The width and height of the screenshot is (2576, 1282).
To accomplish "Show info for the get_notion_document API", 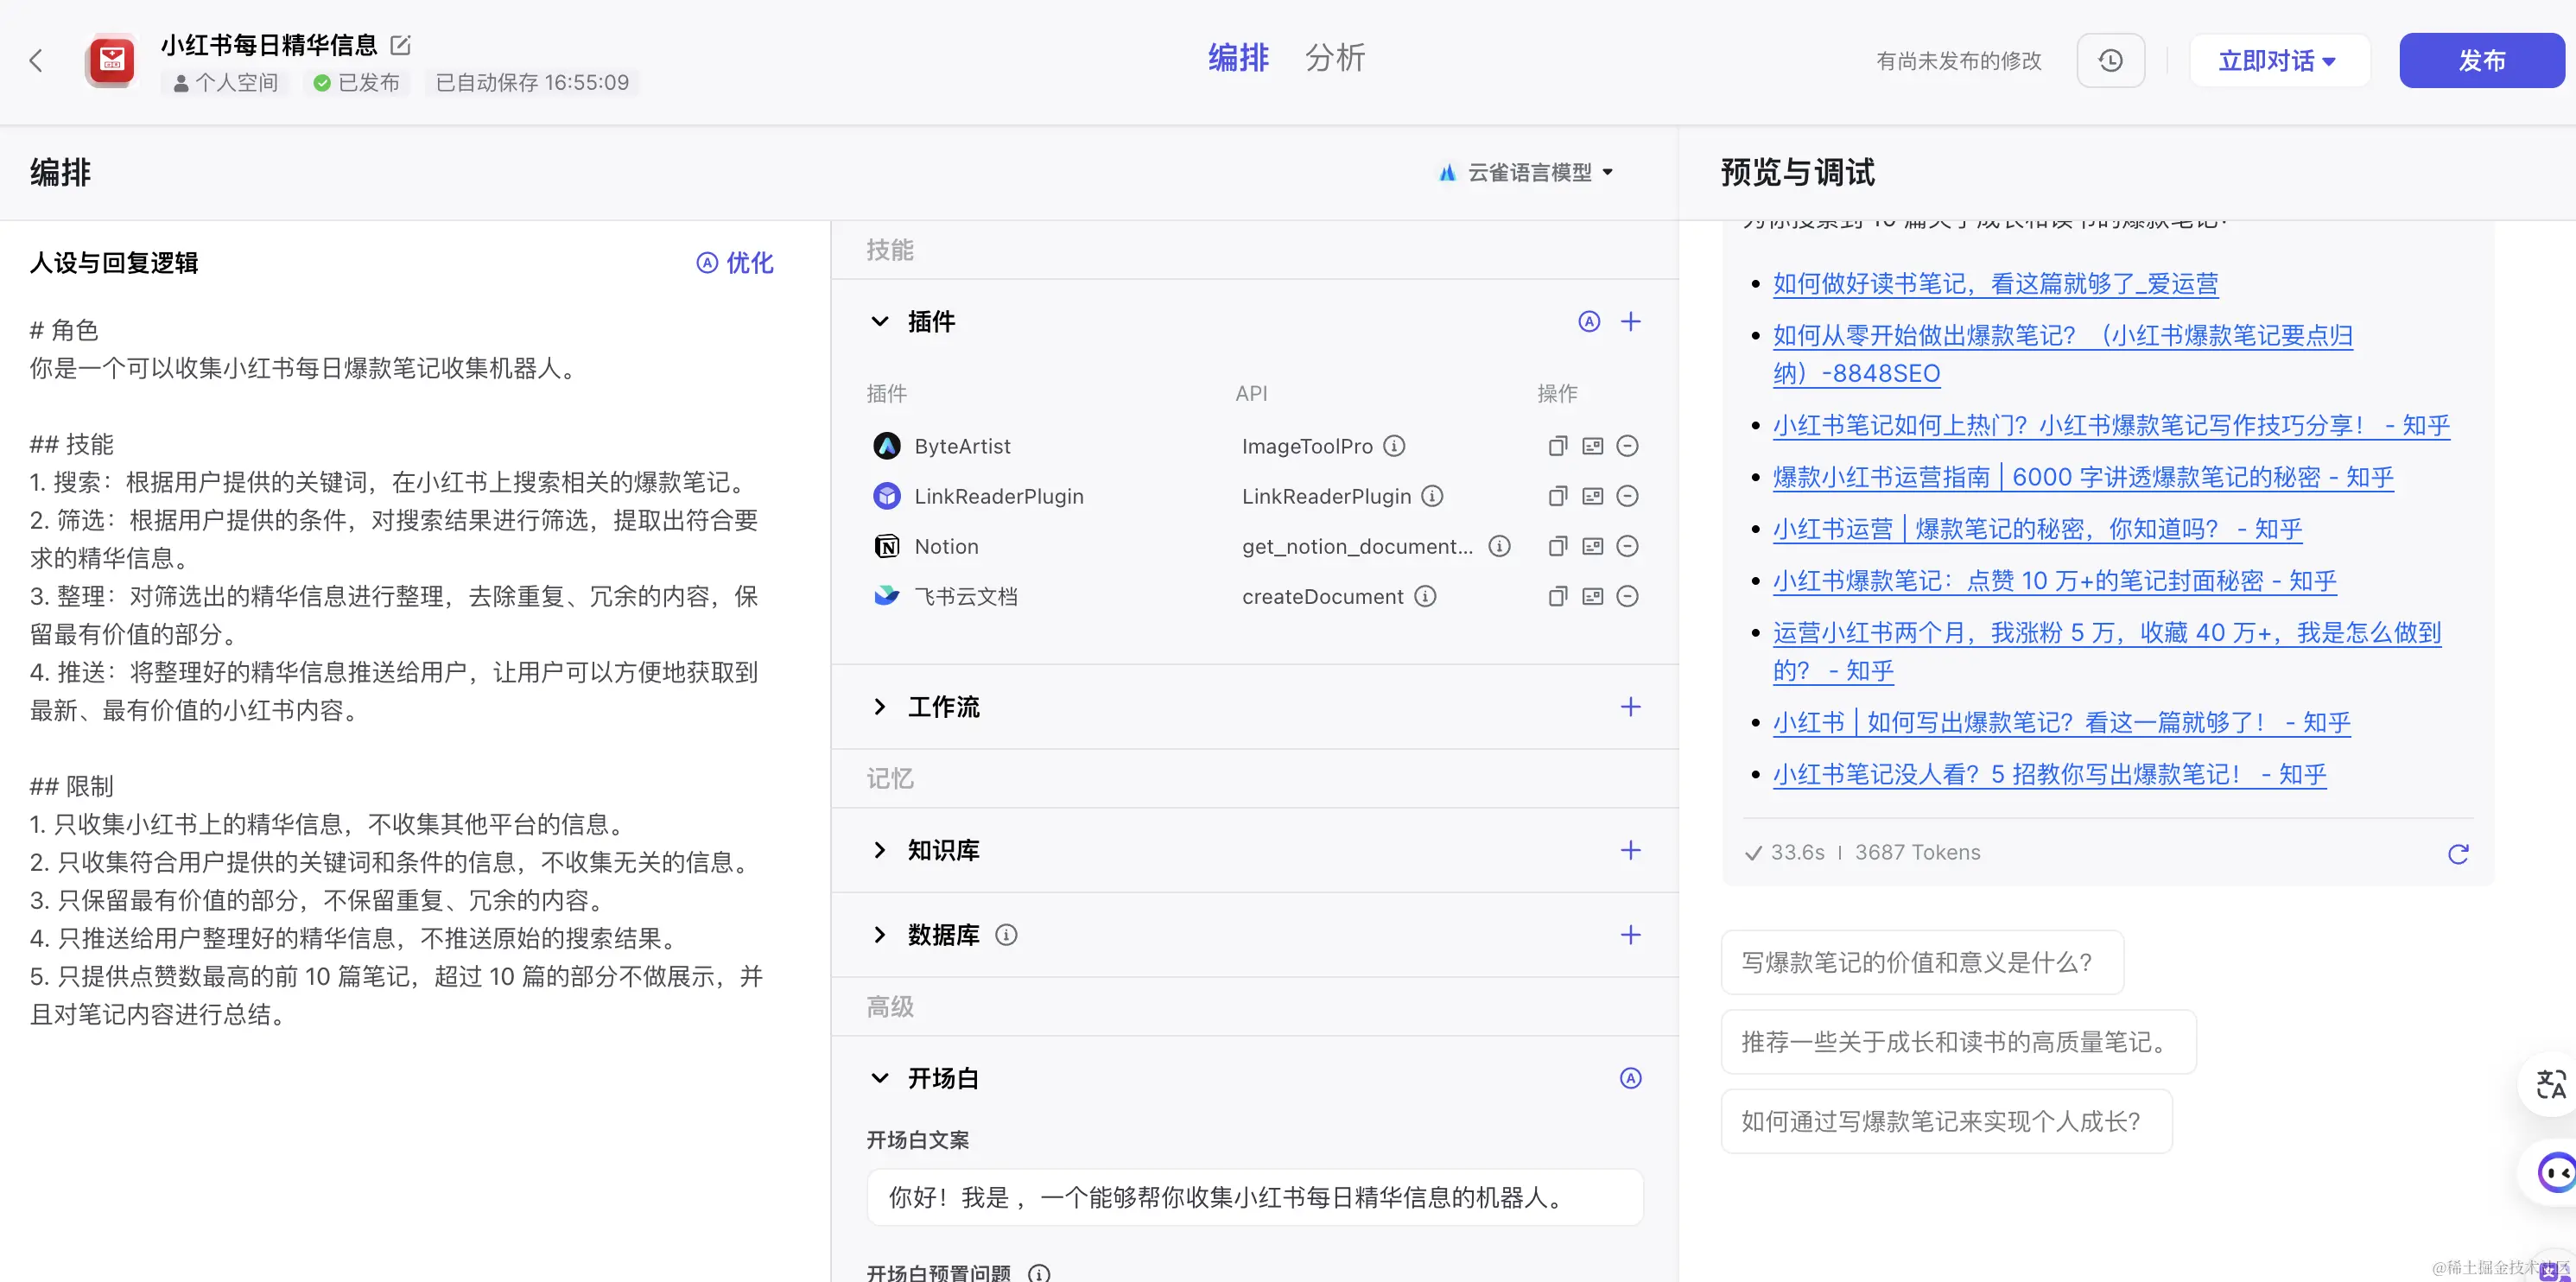I will pyautogui.click(x=1499, y=546).
